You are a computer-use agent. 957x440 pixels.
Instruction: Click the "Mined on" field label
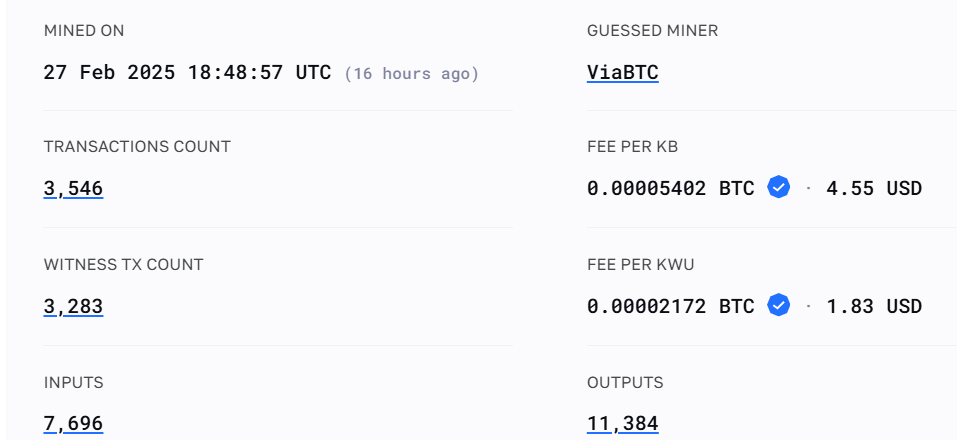[x=84, y=30]
